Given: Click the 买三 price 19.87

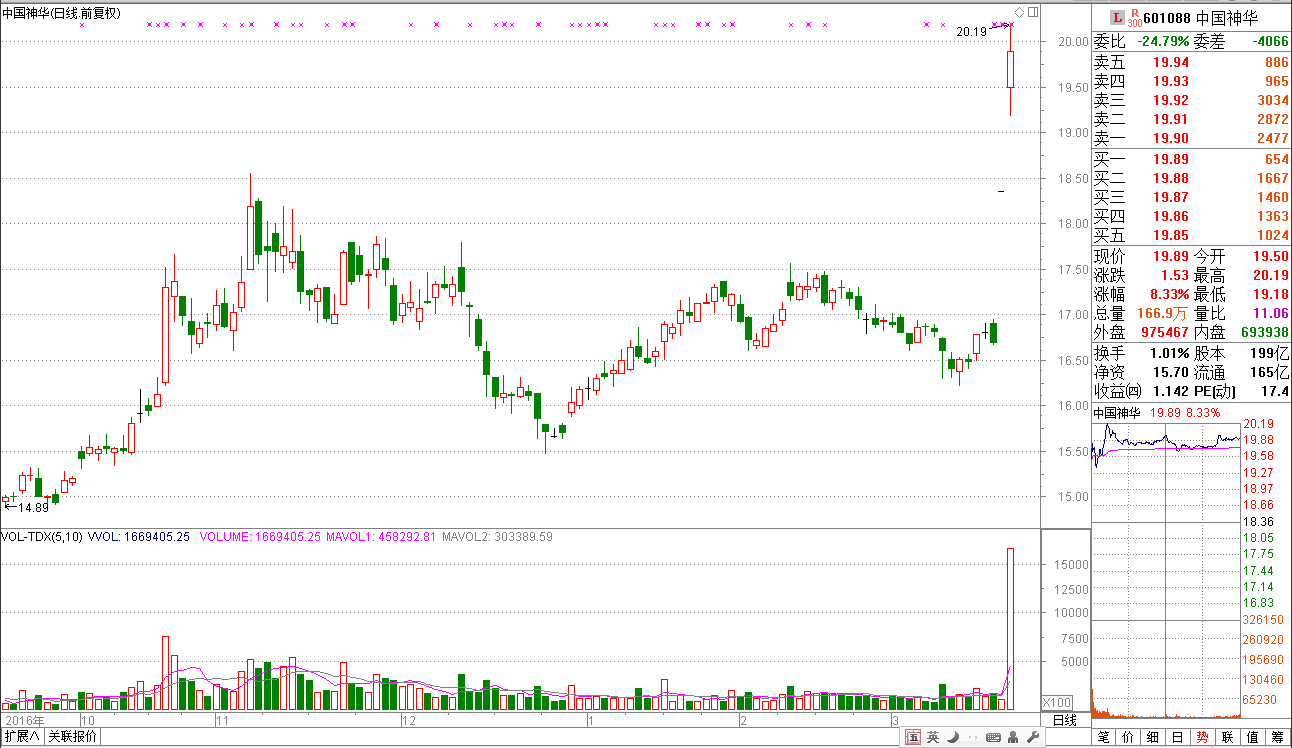Looking at the screenshot, I should (1171, 198).
